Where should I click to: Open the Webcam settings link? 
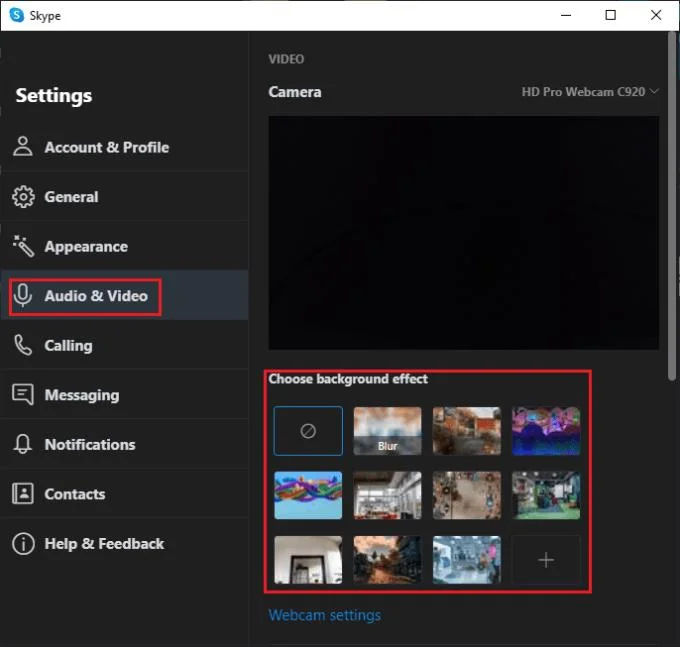(x=324, y=615)
